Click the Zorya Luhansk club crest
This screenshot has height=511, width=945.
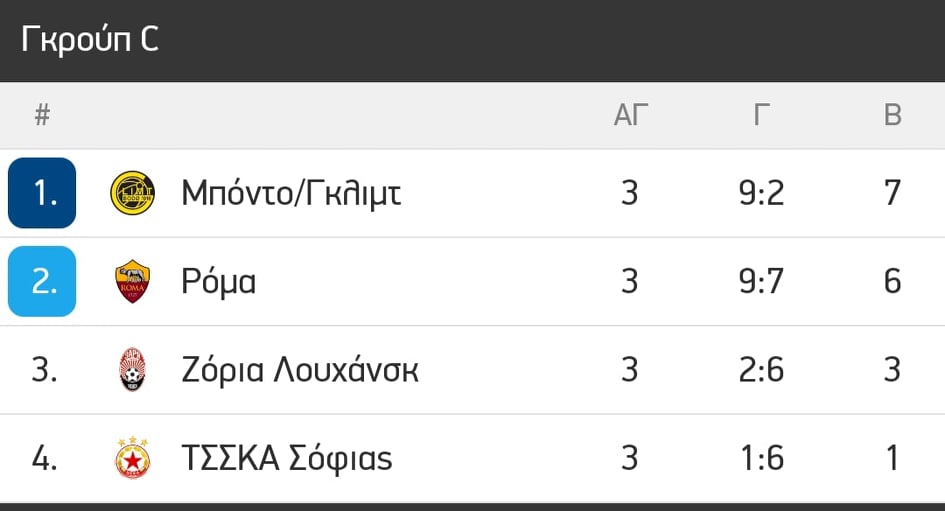coord(133,369)
